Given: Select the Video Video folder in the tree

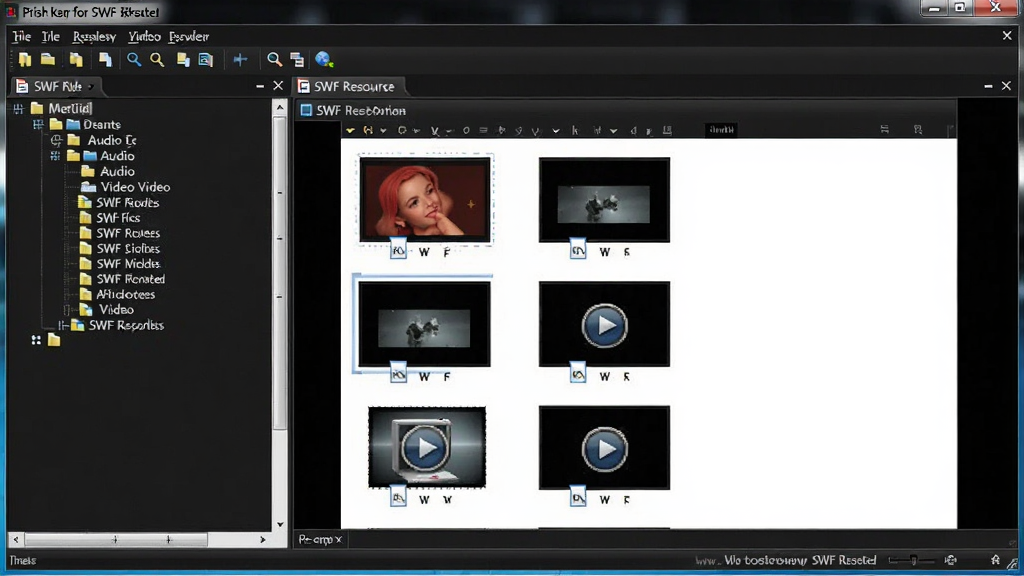Looking at the screenshot, I should [125, 187].
